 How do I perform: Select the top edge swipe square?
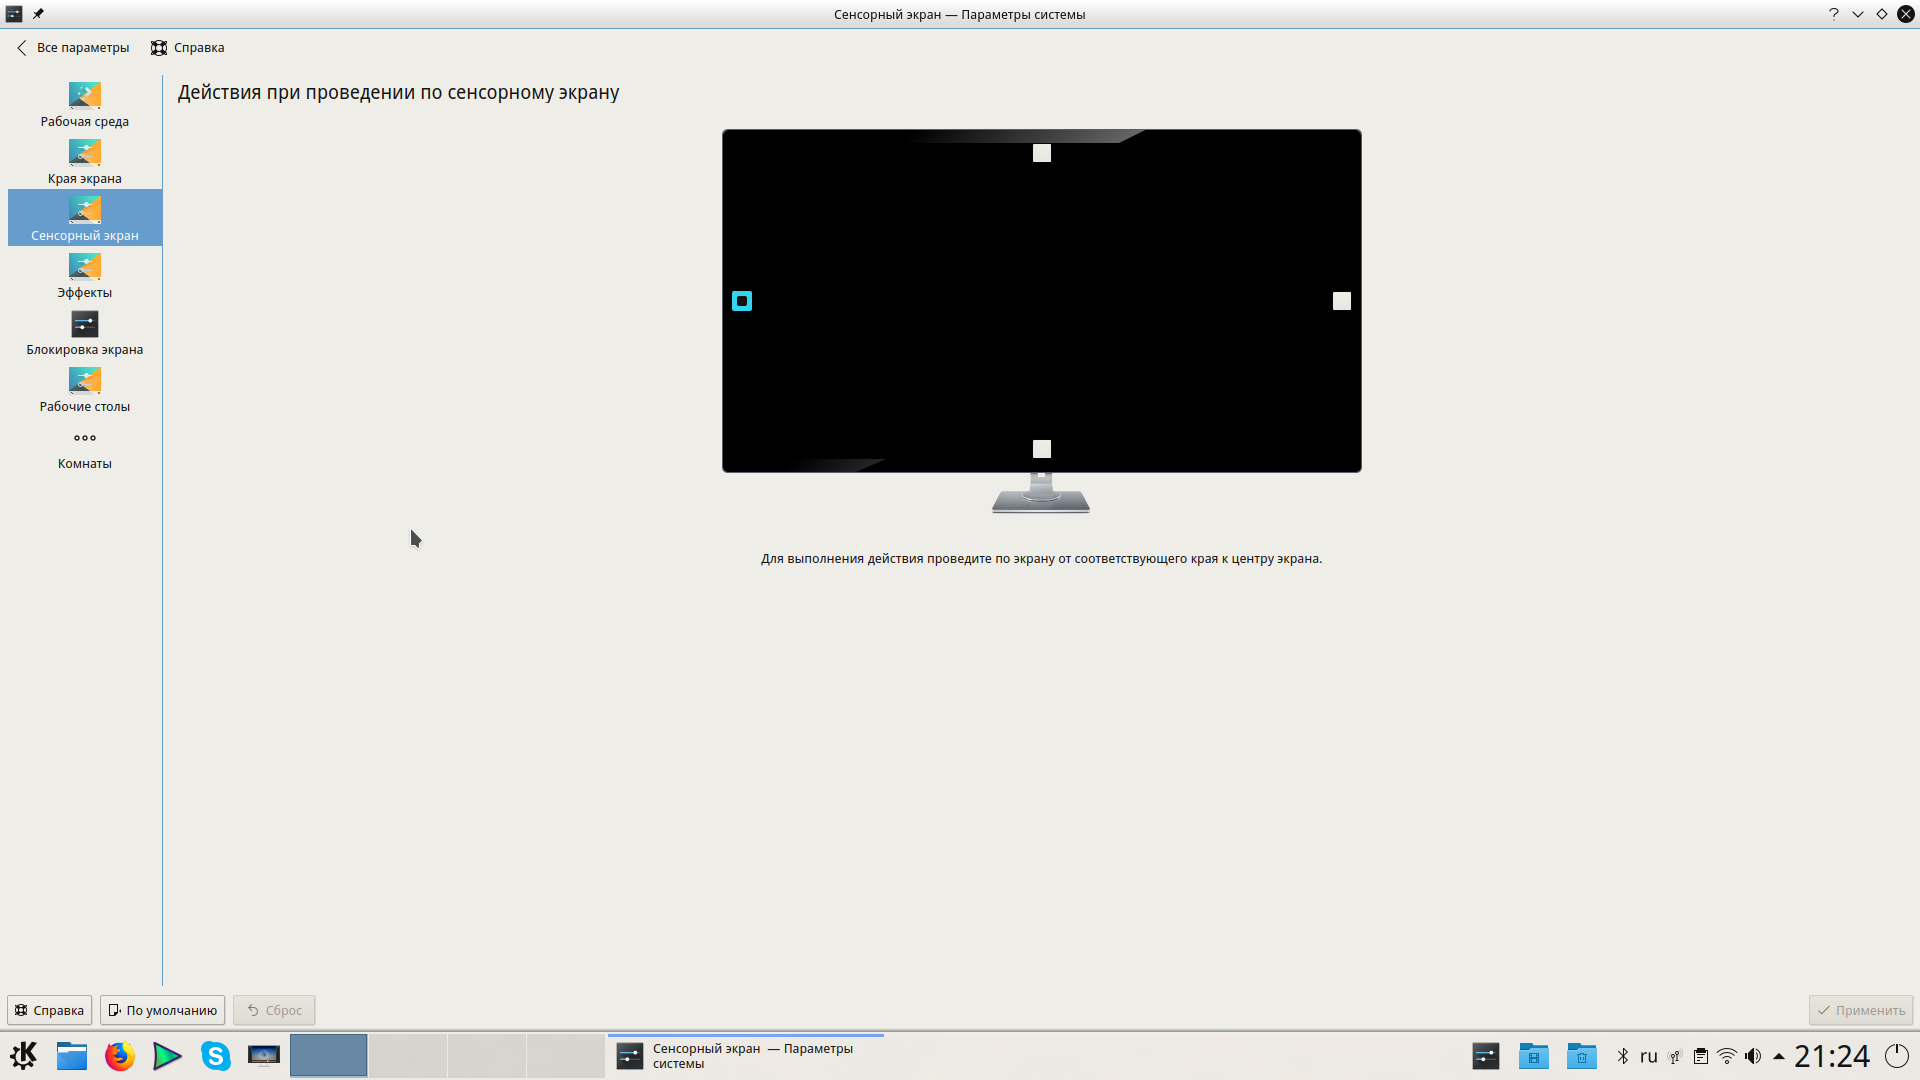[x=1042, y=153]
